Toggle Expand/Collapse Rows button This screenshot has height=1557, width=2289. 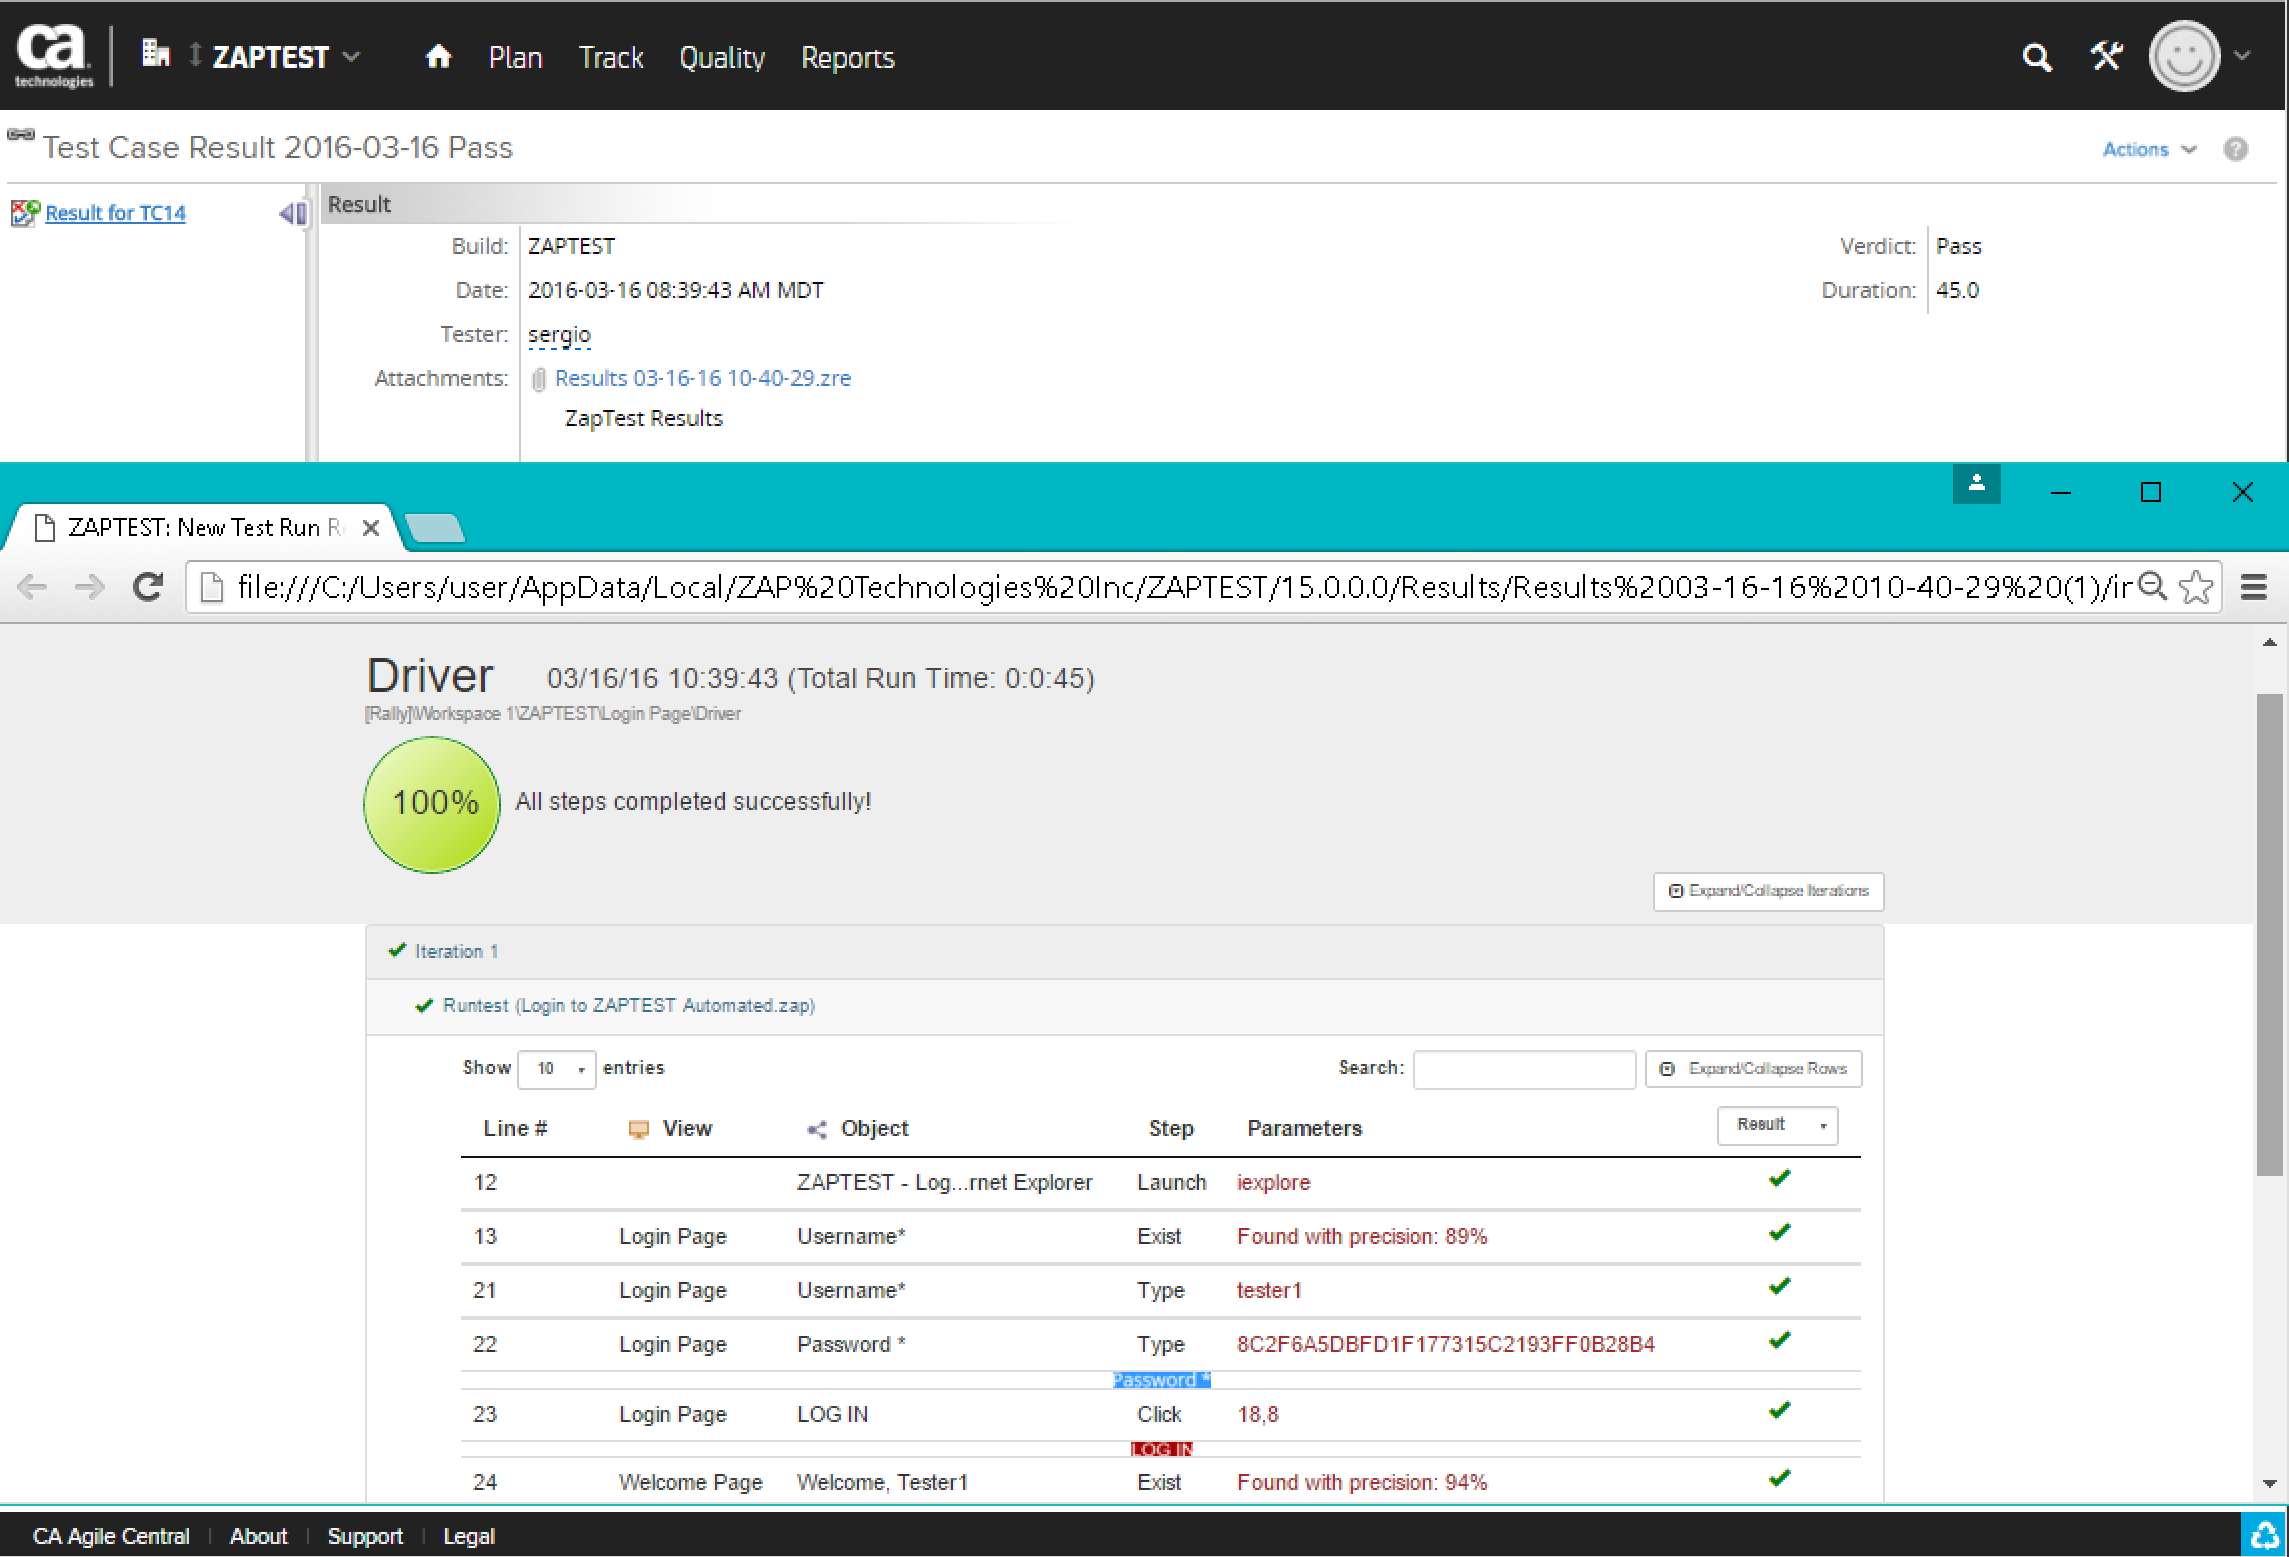pos(1754,1069)
